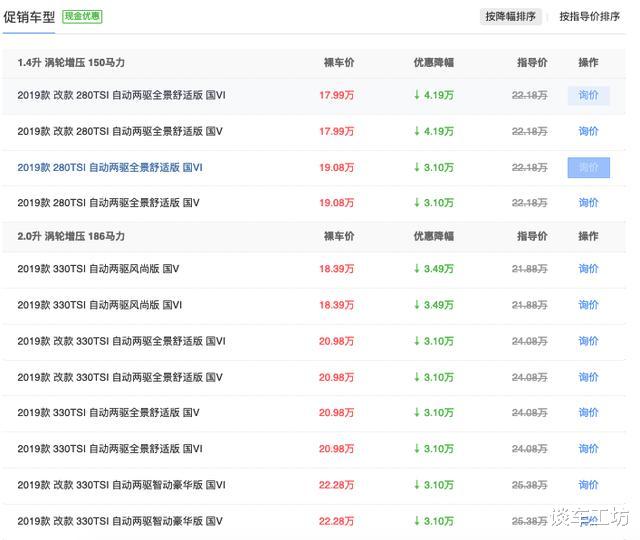
Task: Open model 2019款 改款 280TSI 自动两驱全景舒适版 国VI
Action: (x=121, y=96)
